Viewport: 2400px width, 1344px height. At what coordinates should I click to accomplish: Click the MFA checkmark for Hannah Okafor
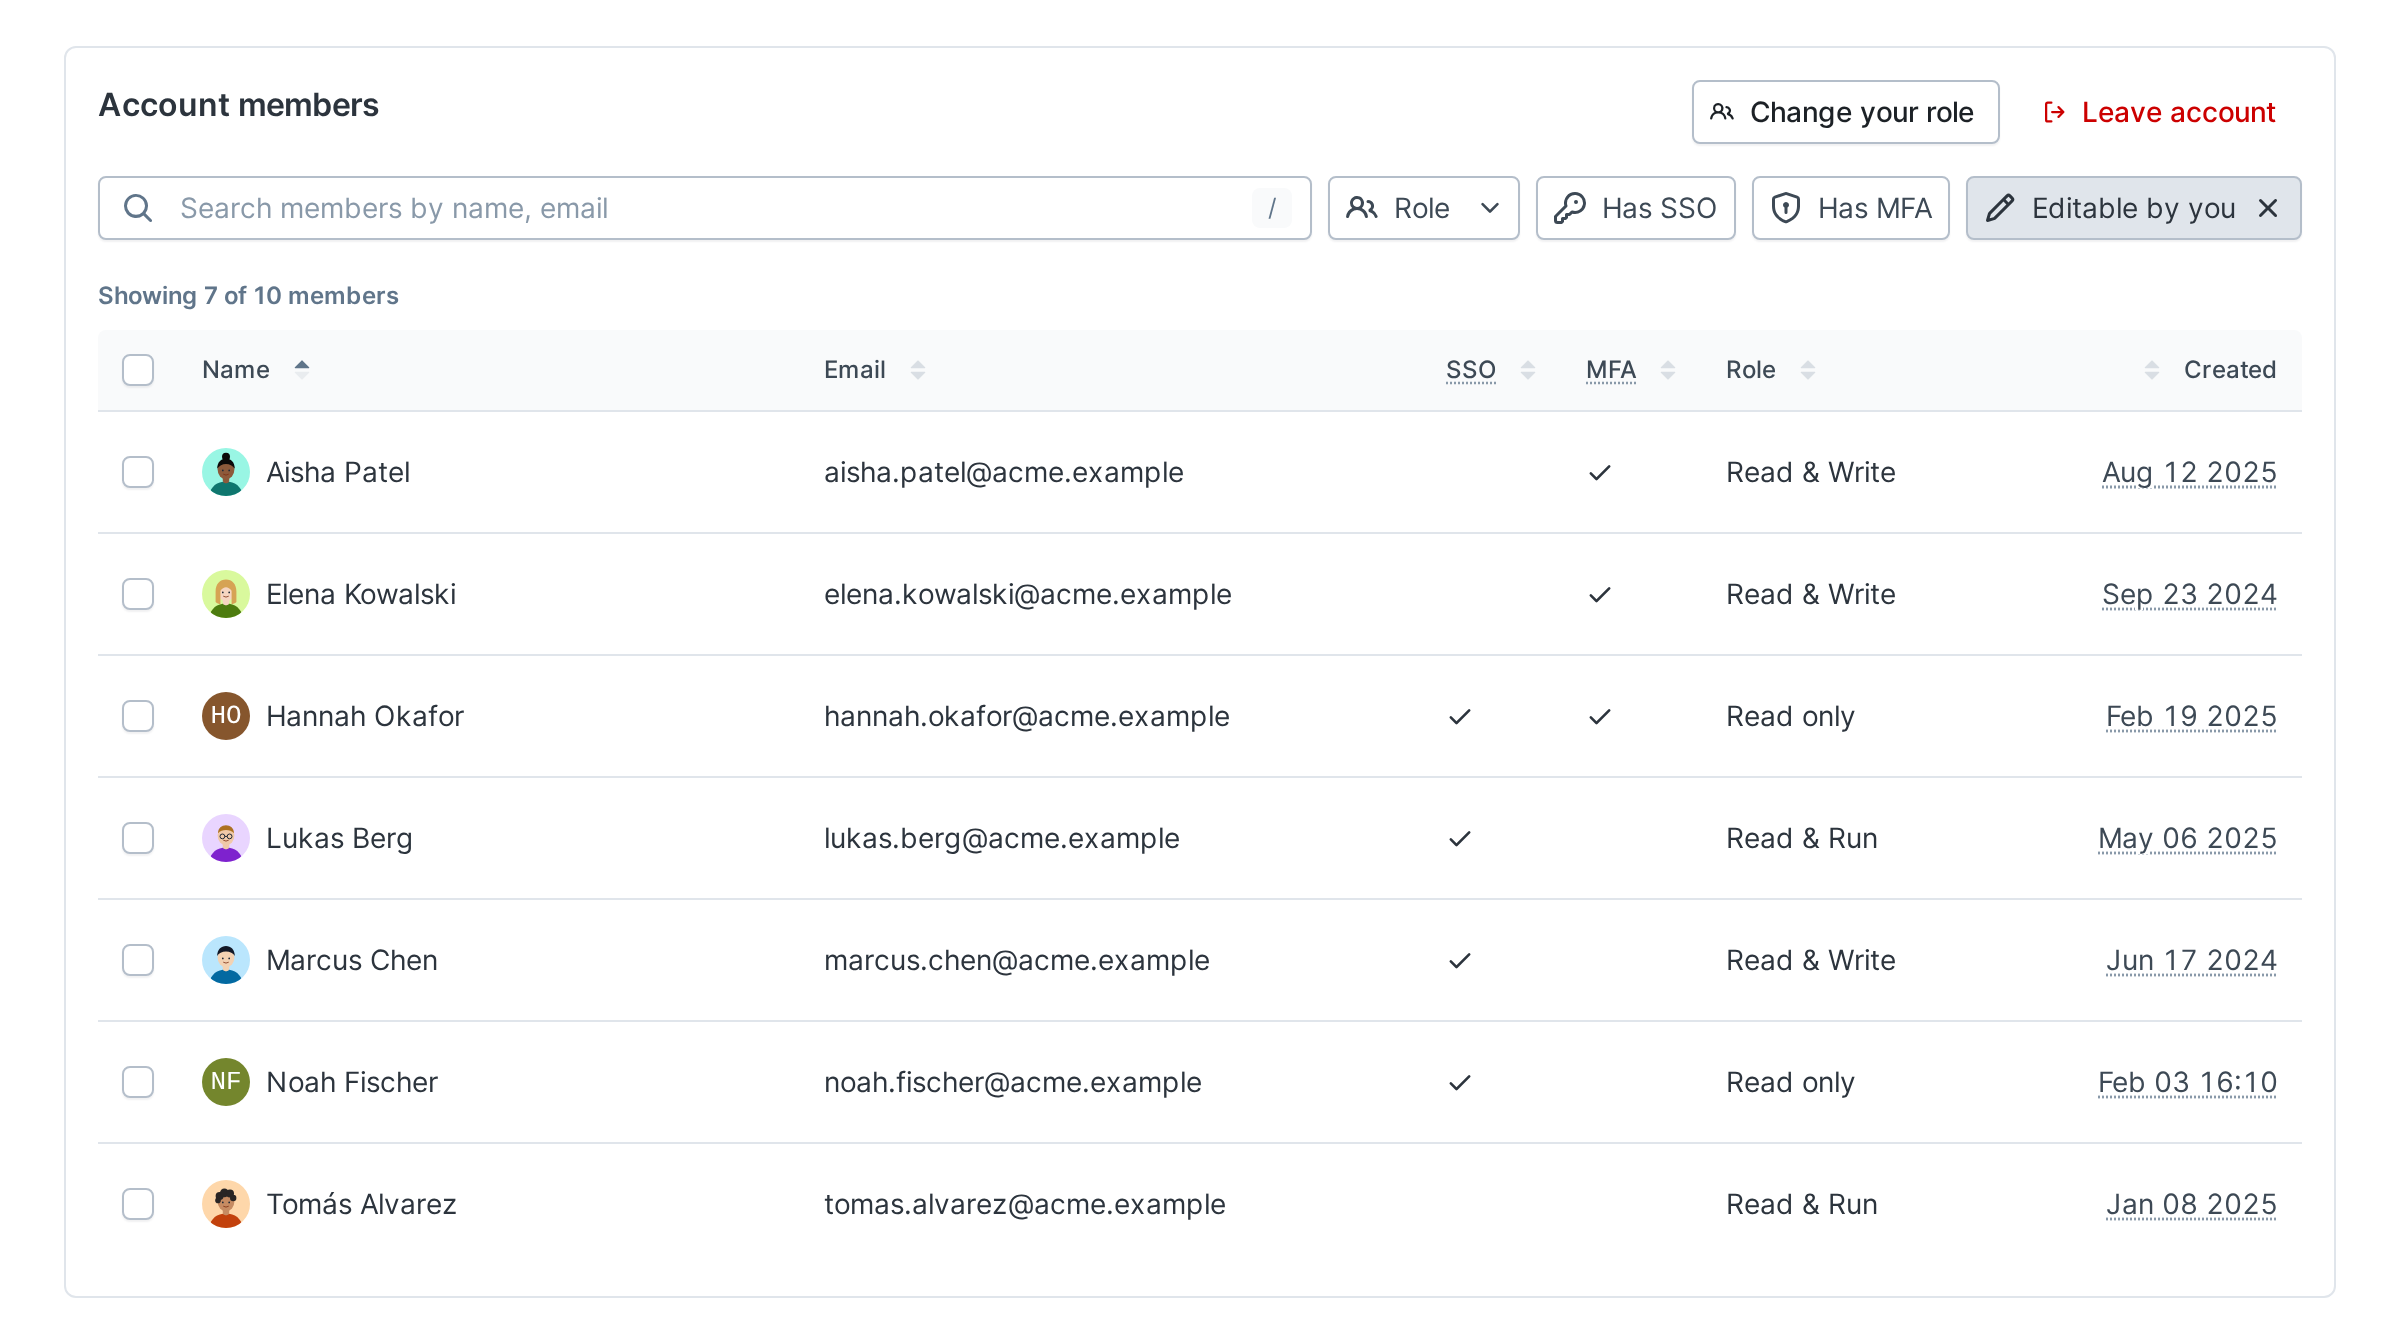[x=1600, y=716]
